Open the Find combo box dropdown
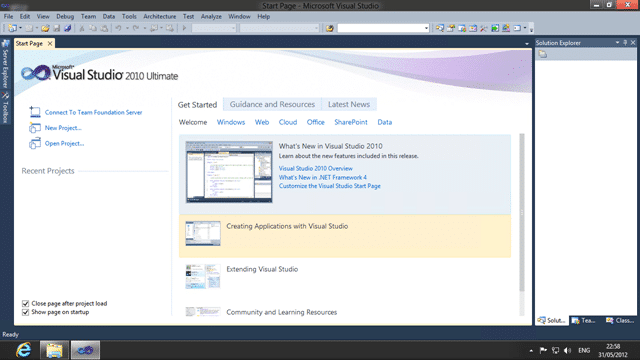Viewport: 640px width, 360px height. pos(426,28)
